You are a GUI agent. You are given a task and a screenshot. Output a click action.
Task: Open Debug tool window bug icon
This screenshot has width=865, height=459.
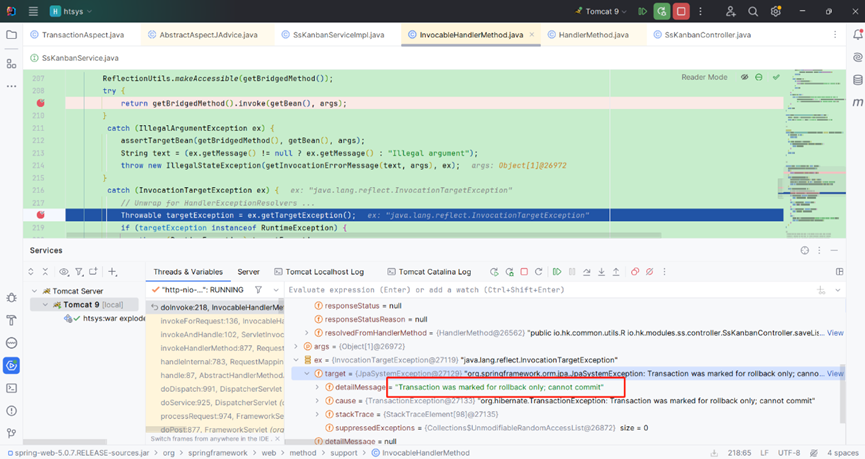tap(11, 298)
